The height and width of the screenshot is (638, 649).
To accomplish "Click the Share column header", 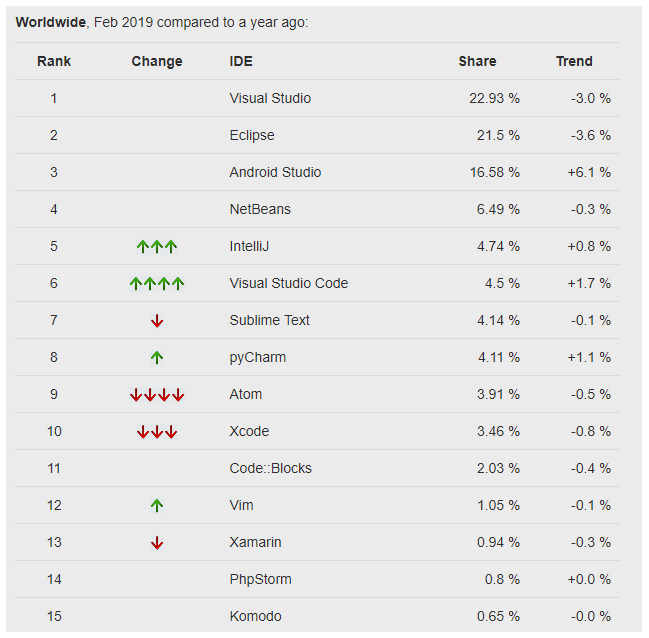I will (x=477, y=61).
